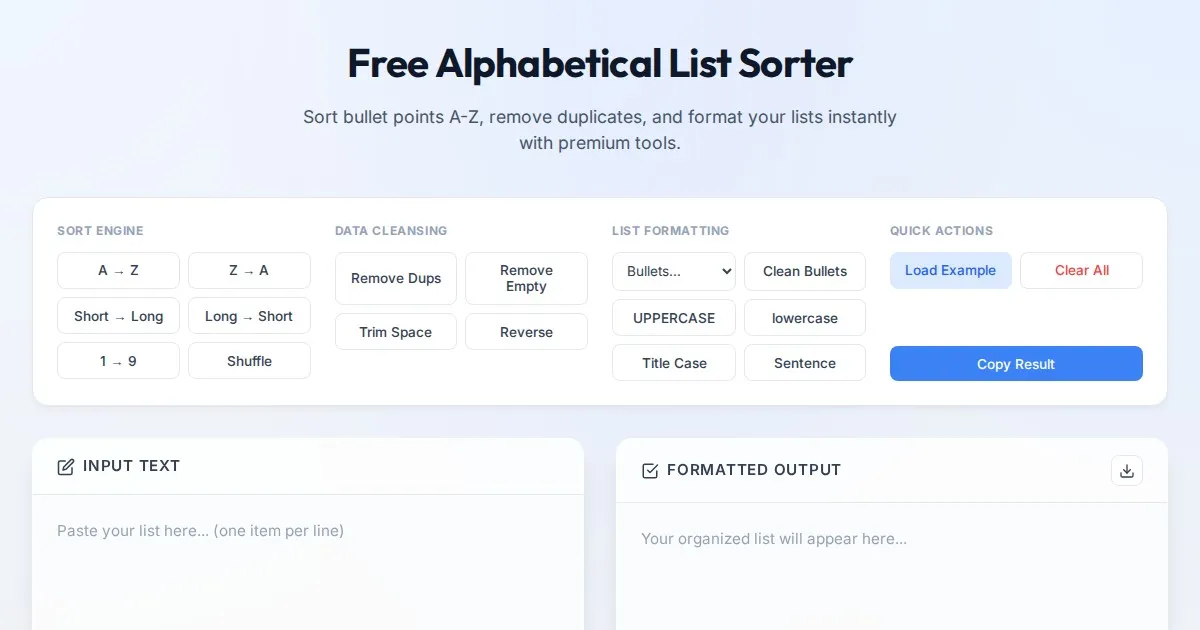This screenshot has height=630, width=1200.
Task: Apply Title Case formatting
Action: 673,363
